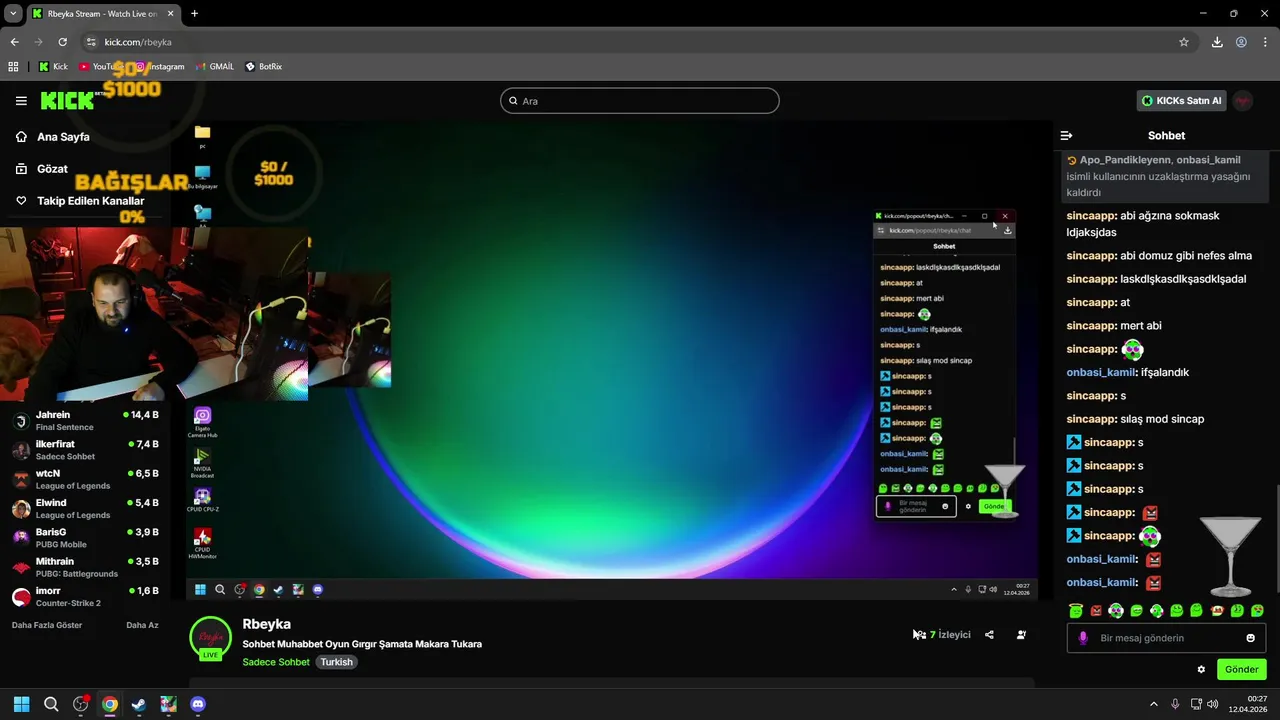
Task: Open the GMAİL bookmark
Action: [214, 67]
